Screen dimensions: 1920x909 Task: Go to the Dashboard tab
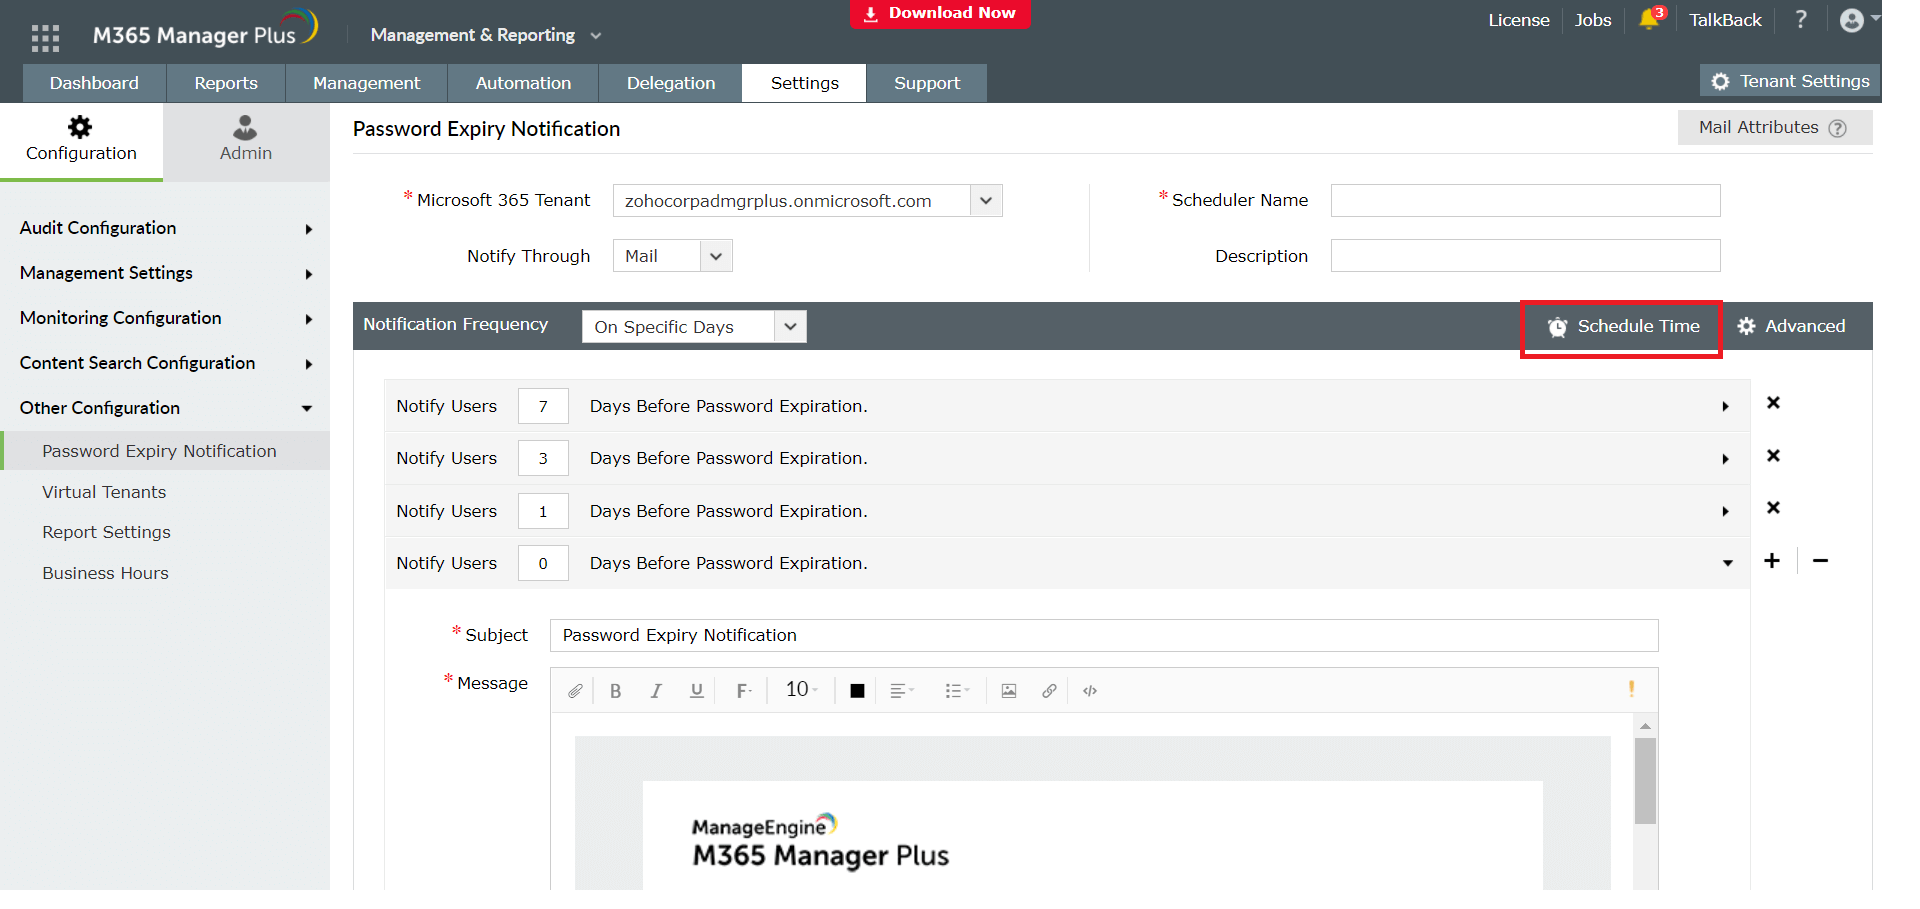94,83
